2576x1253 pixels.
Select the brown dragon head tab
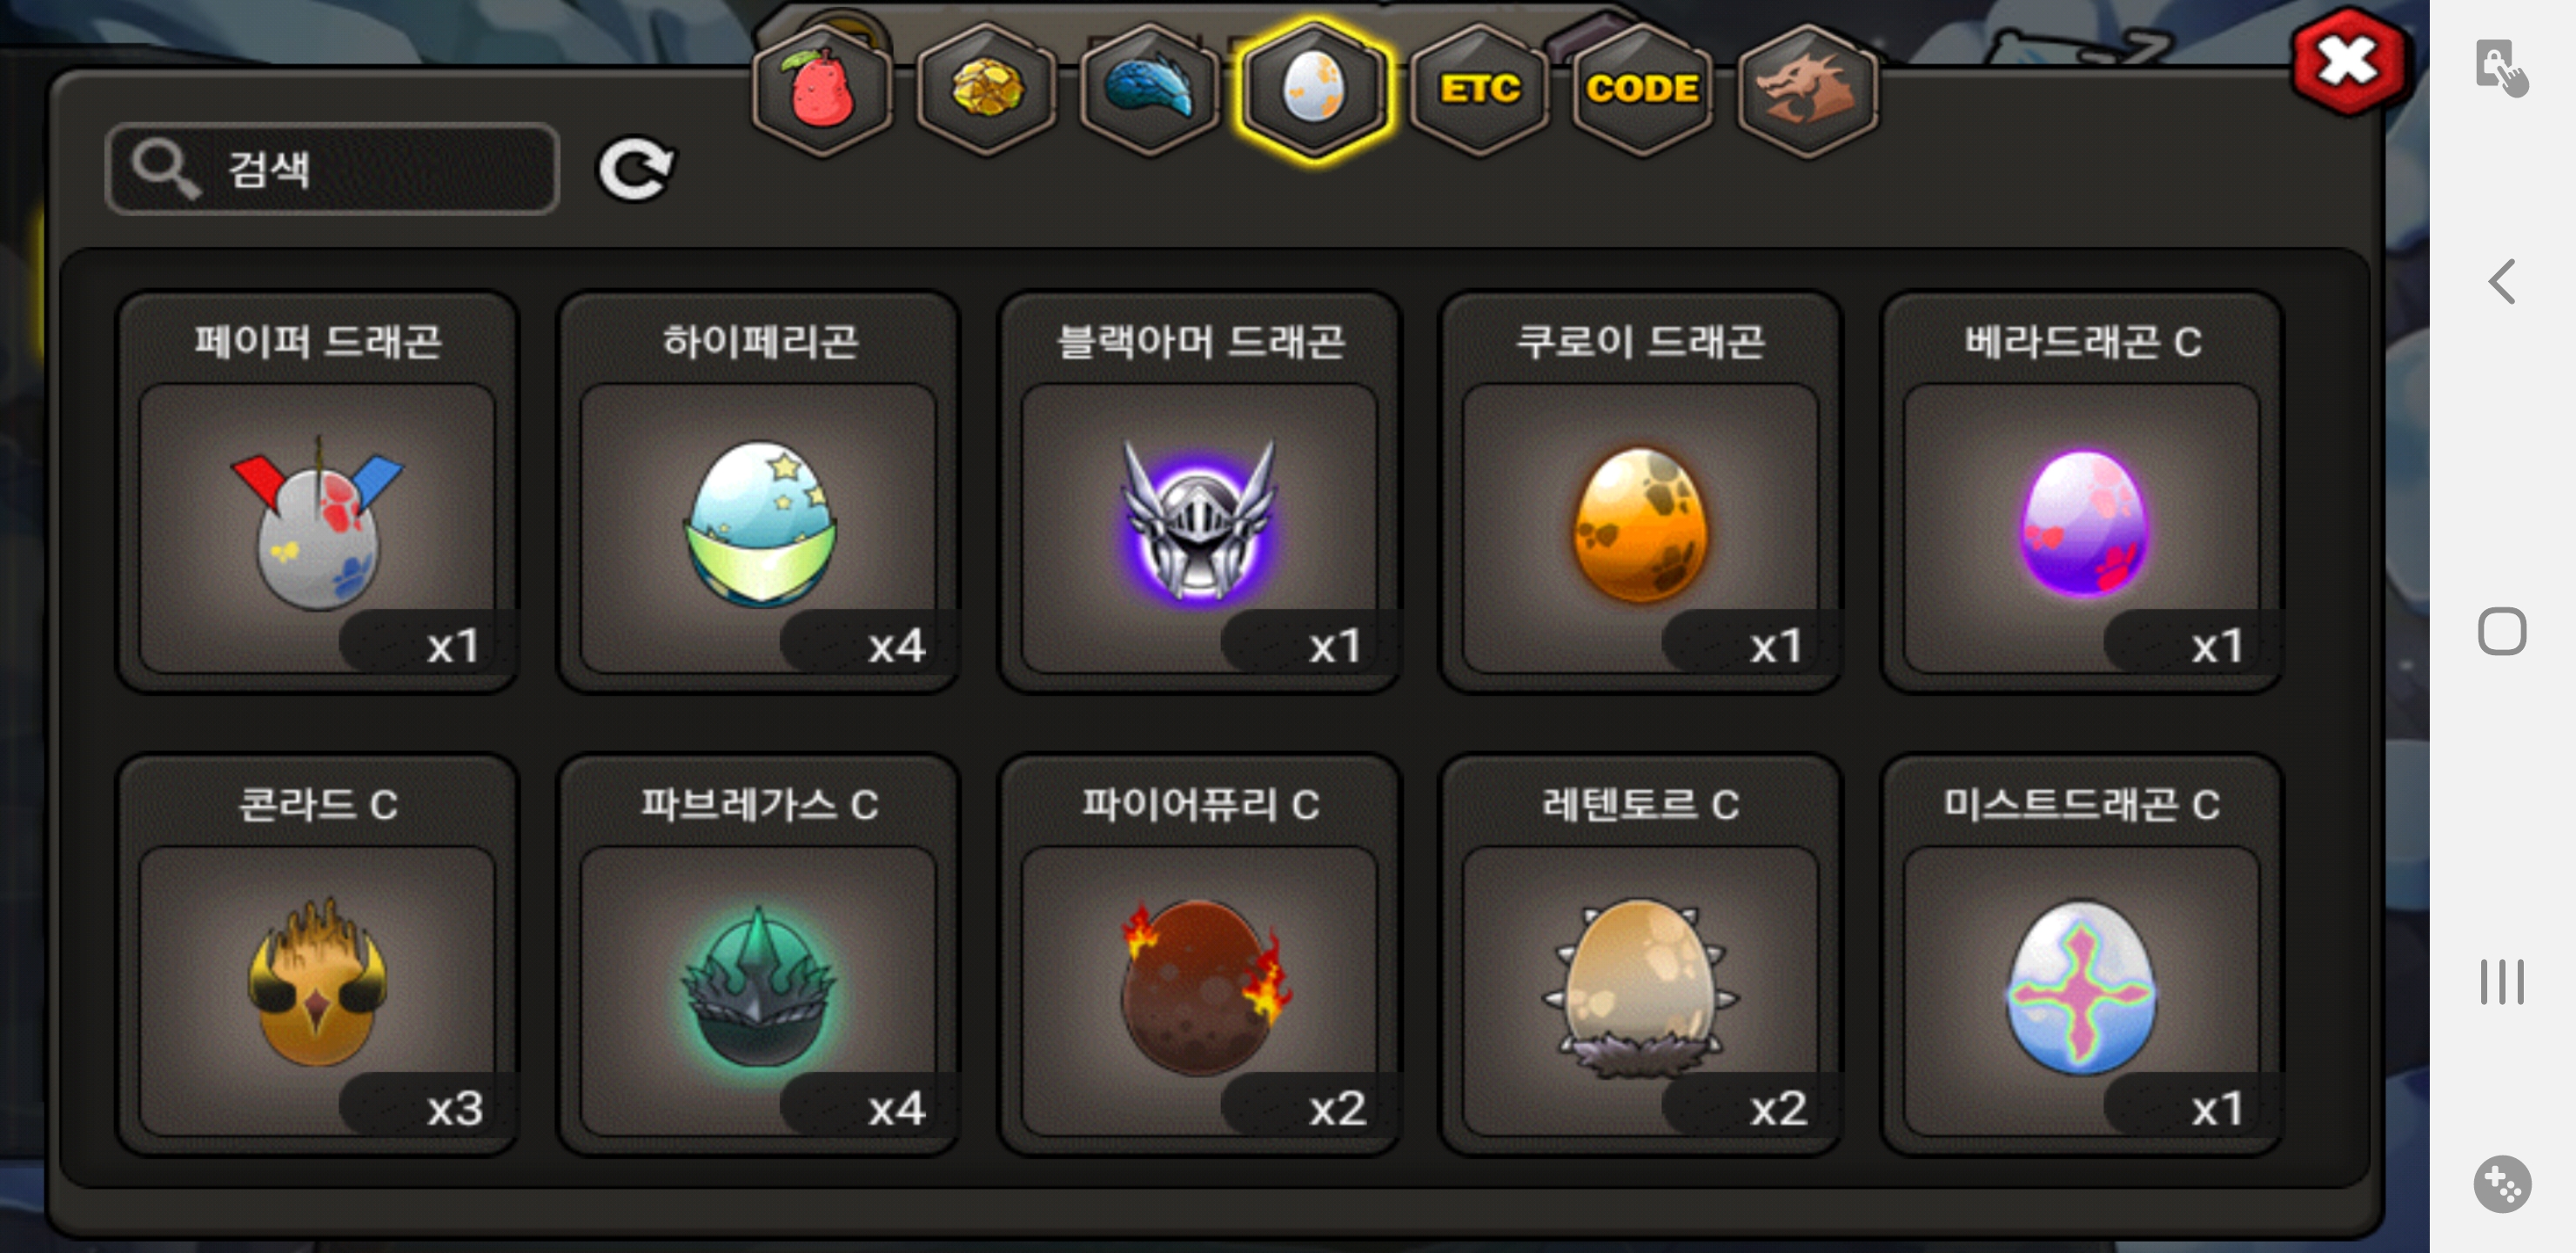point(1807,90)
